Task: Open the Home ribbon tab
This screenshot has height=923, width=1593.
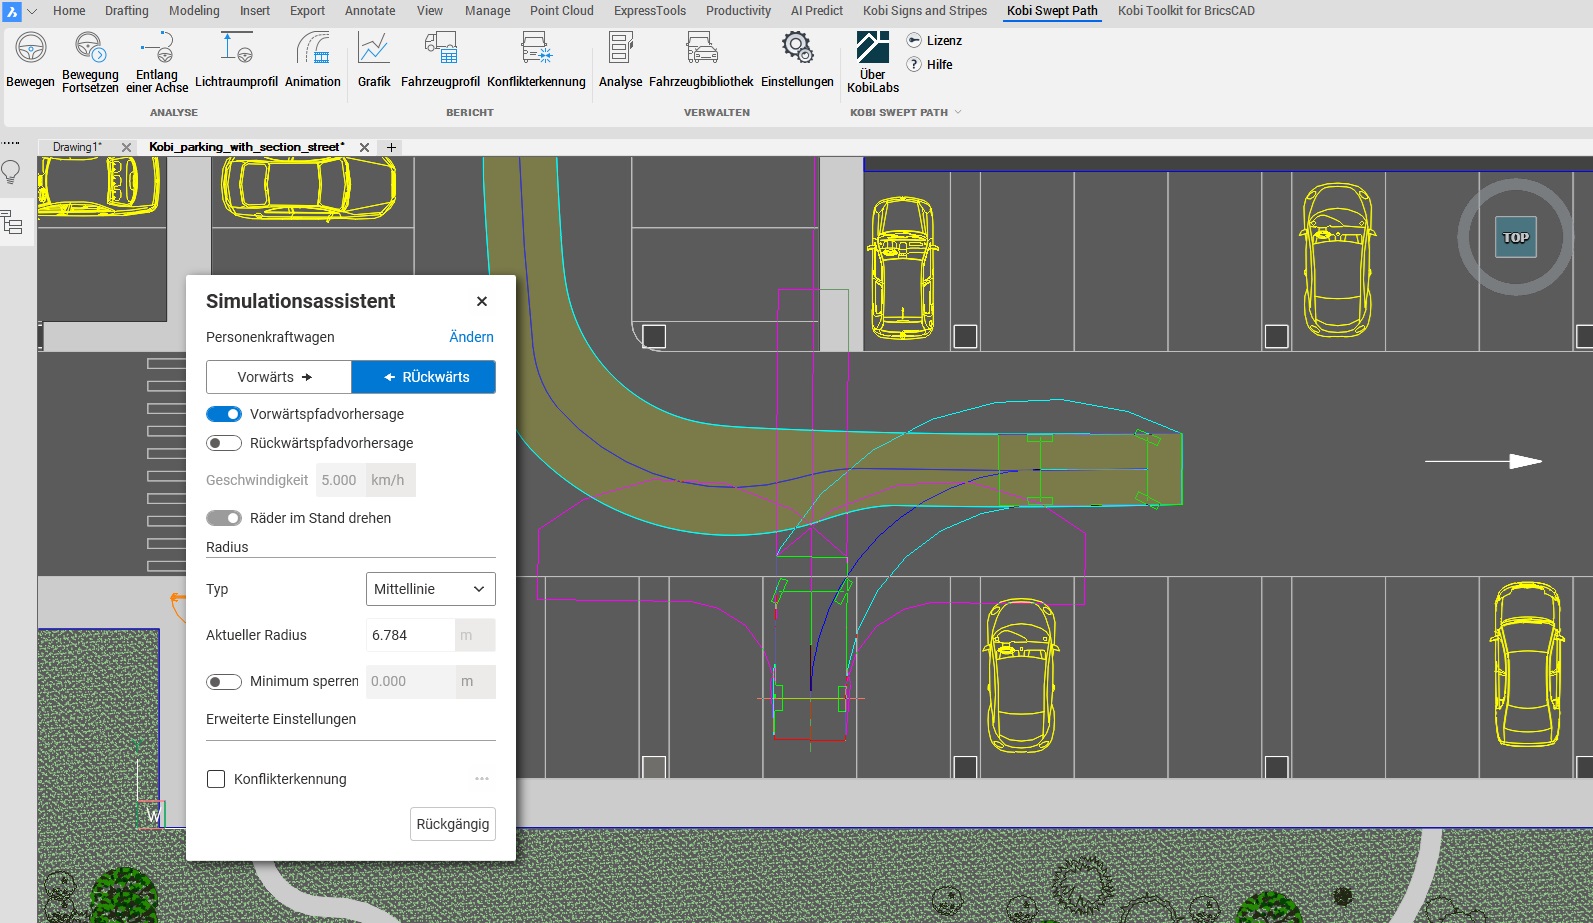Action: click(x=69, y=11)
